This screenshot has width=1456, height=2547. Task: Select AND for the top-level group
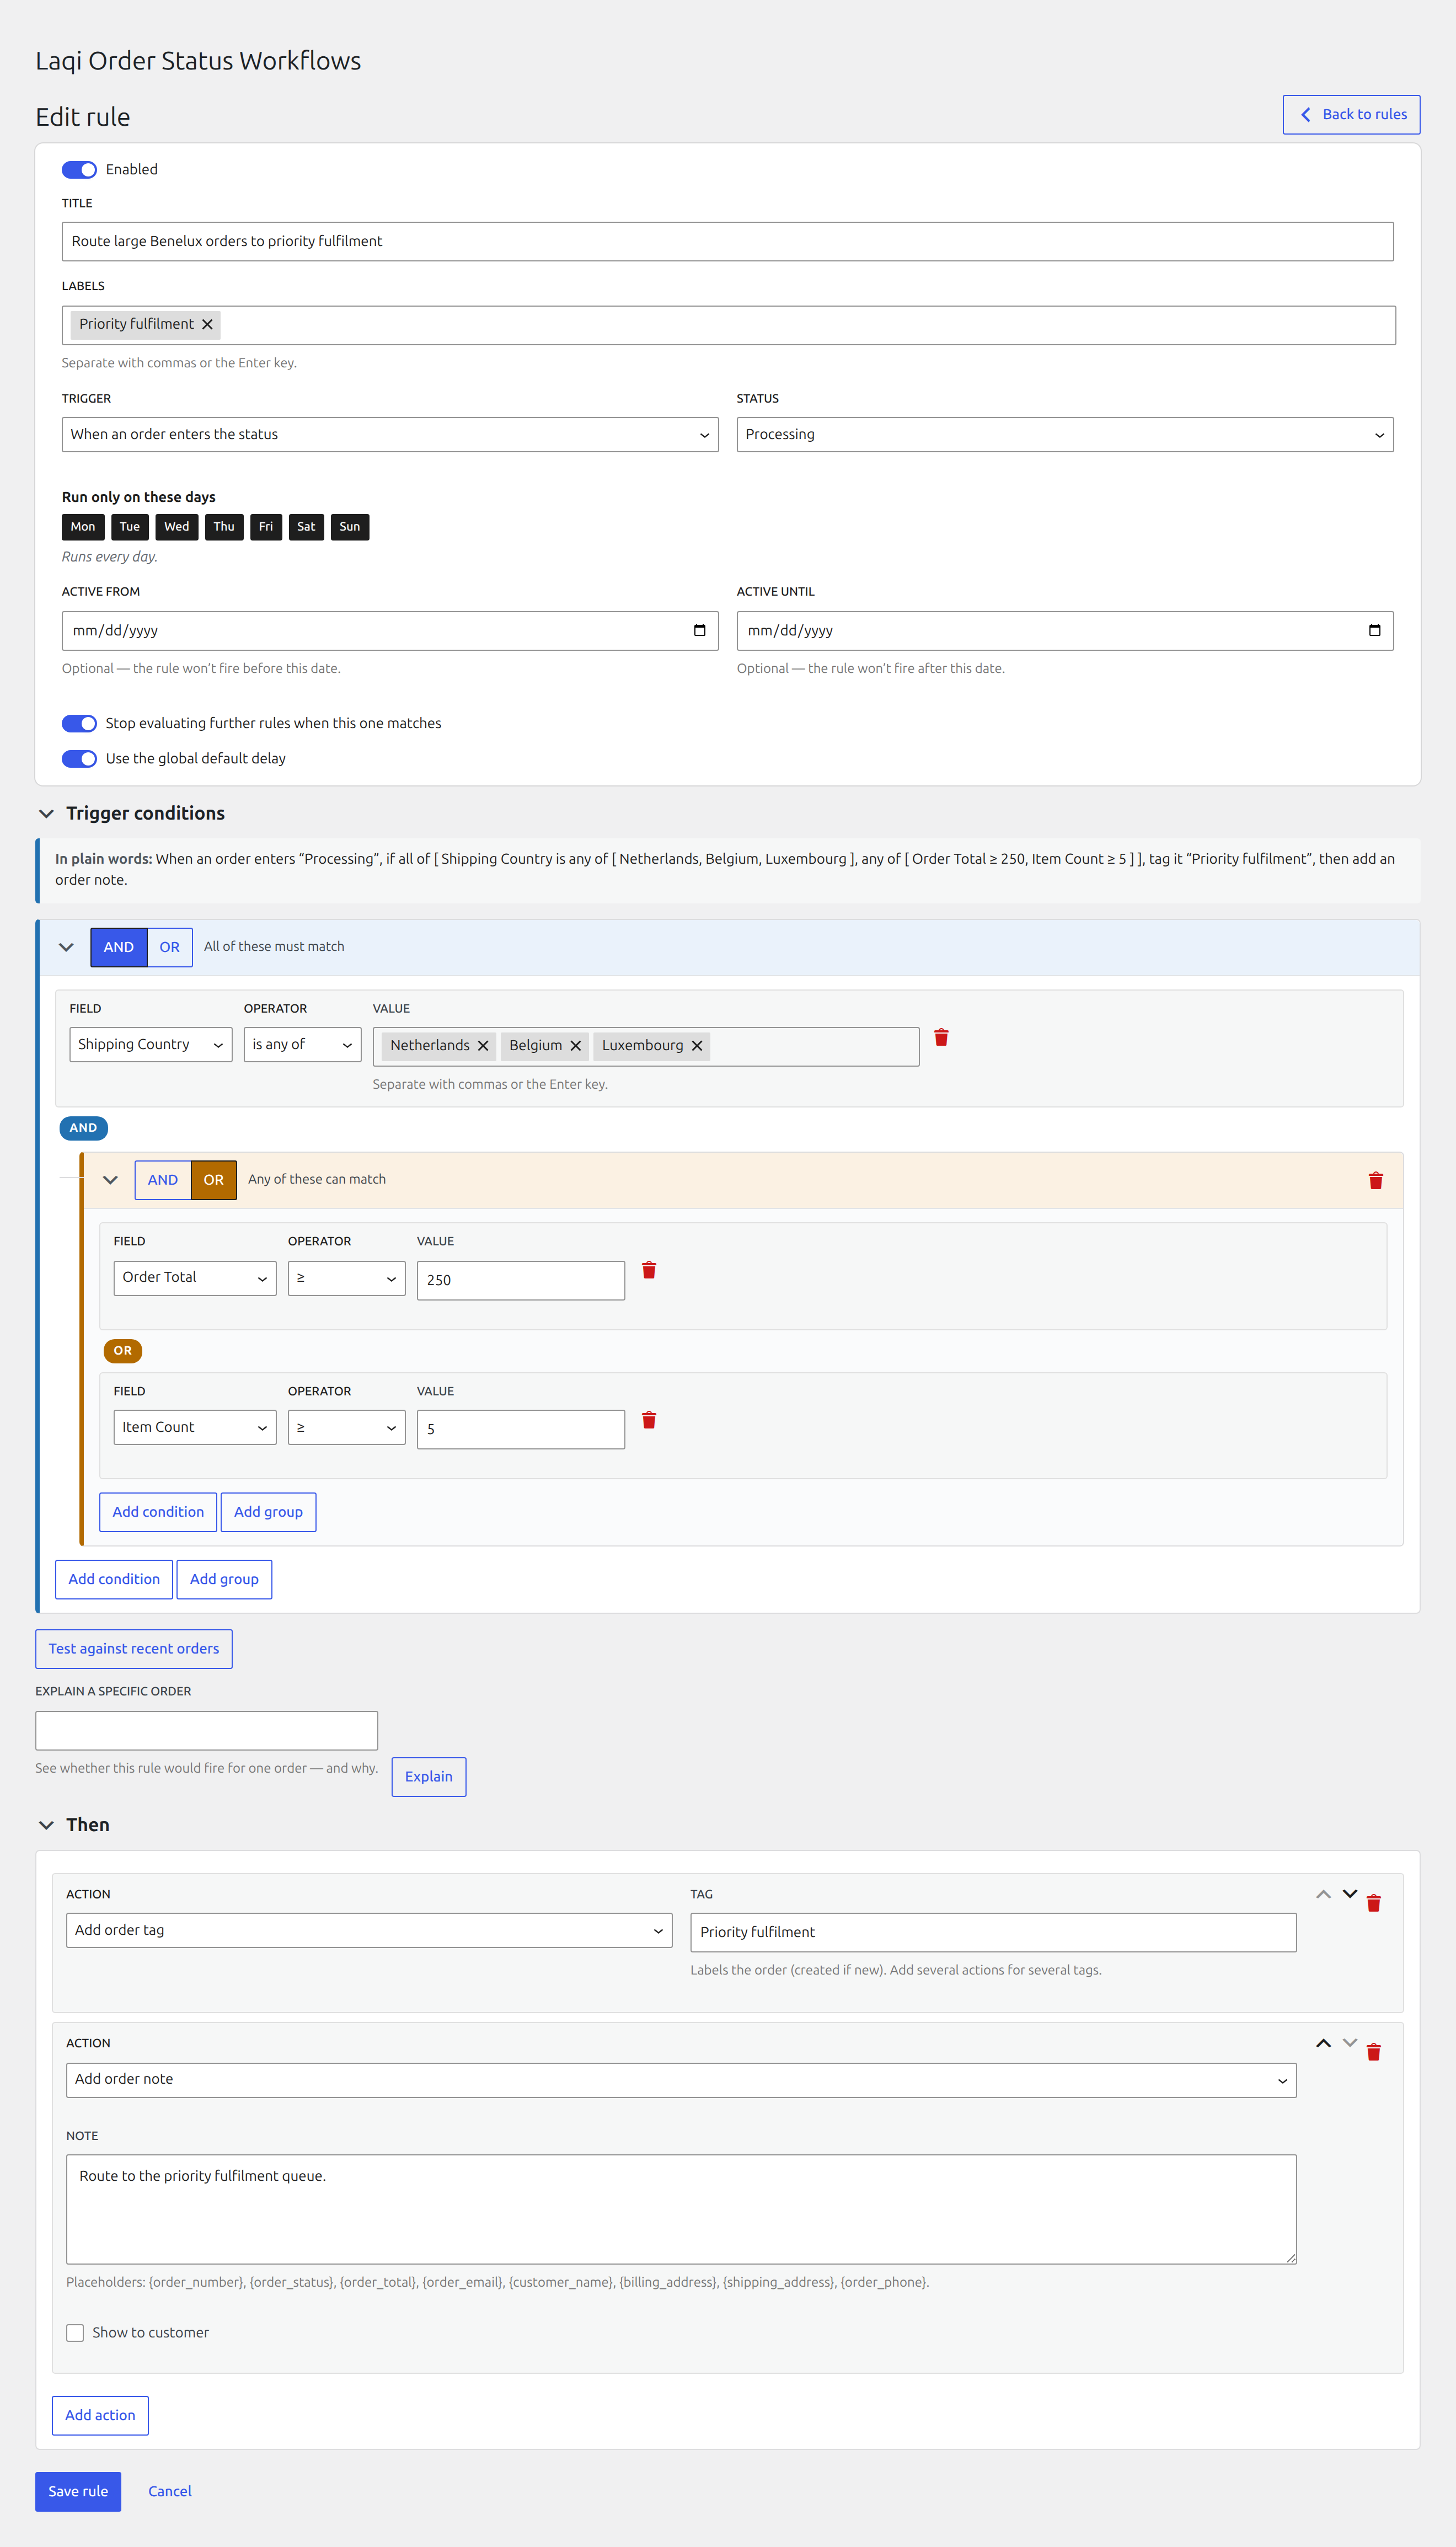[119, 947]
